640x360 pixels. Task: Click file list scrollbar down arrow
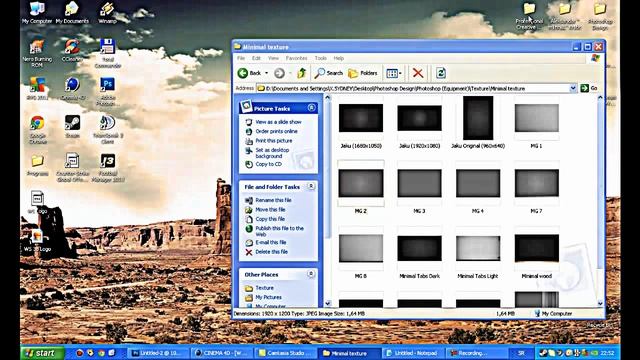[600, 303]
